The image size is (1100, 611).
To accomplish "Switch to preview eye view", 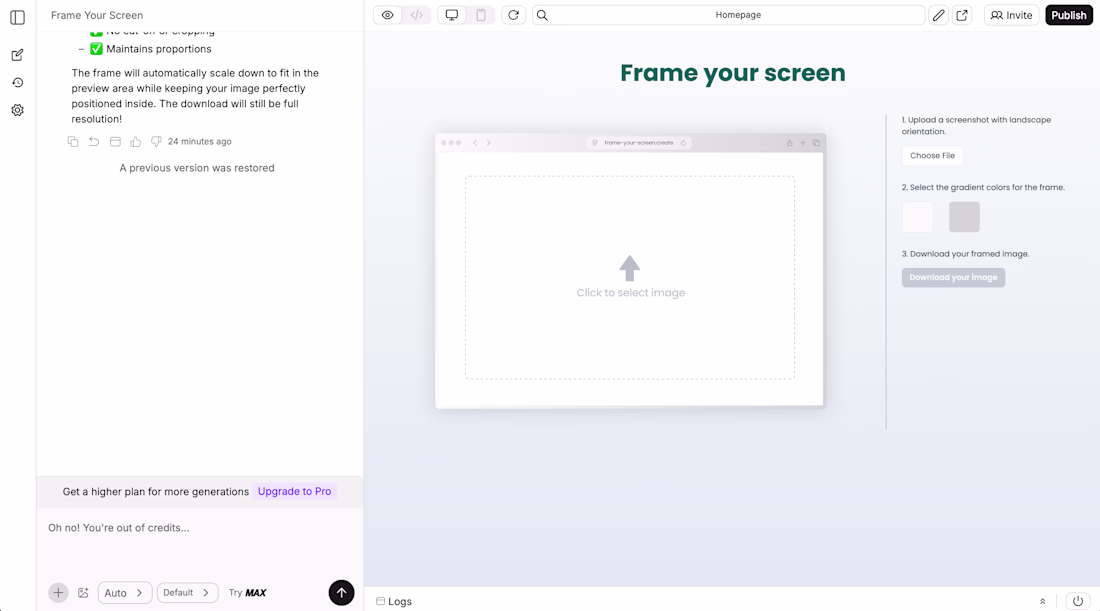I will pyautogui.click(x=387, y=15).
